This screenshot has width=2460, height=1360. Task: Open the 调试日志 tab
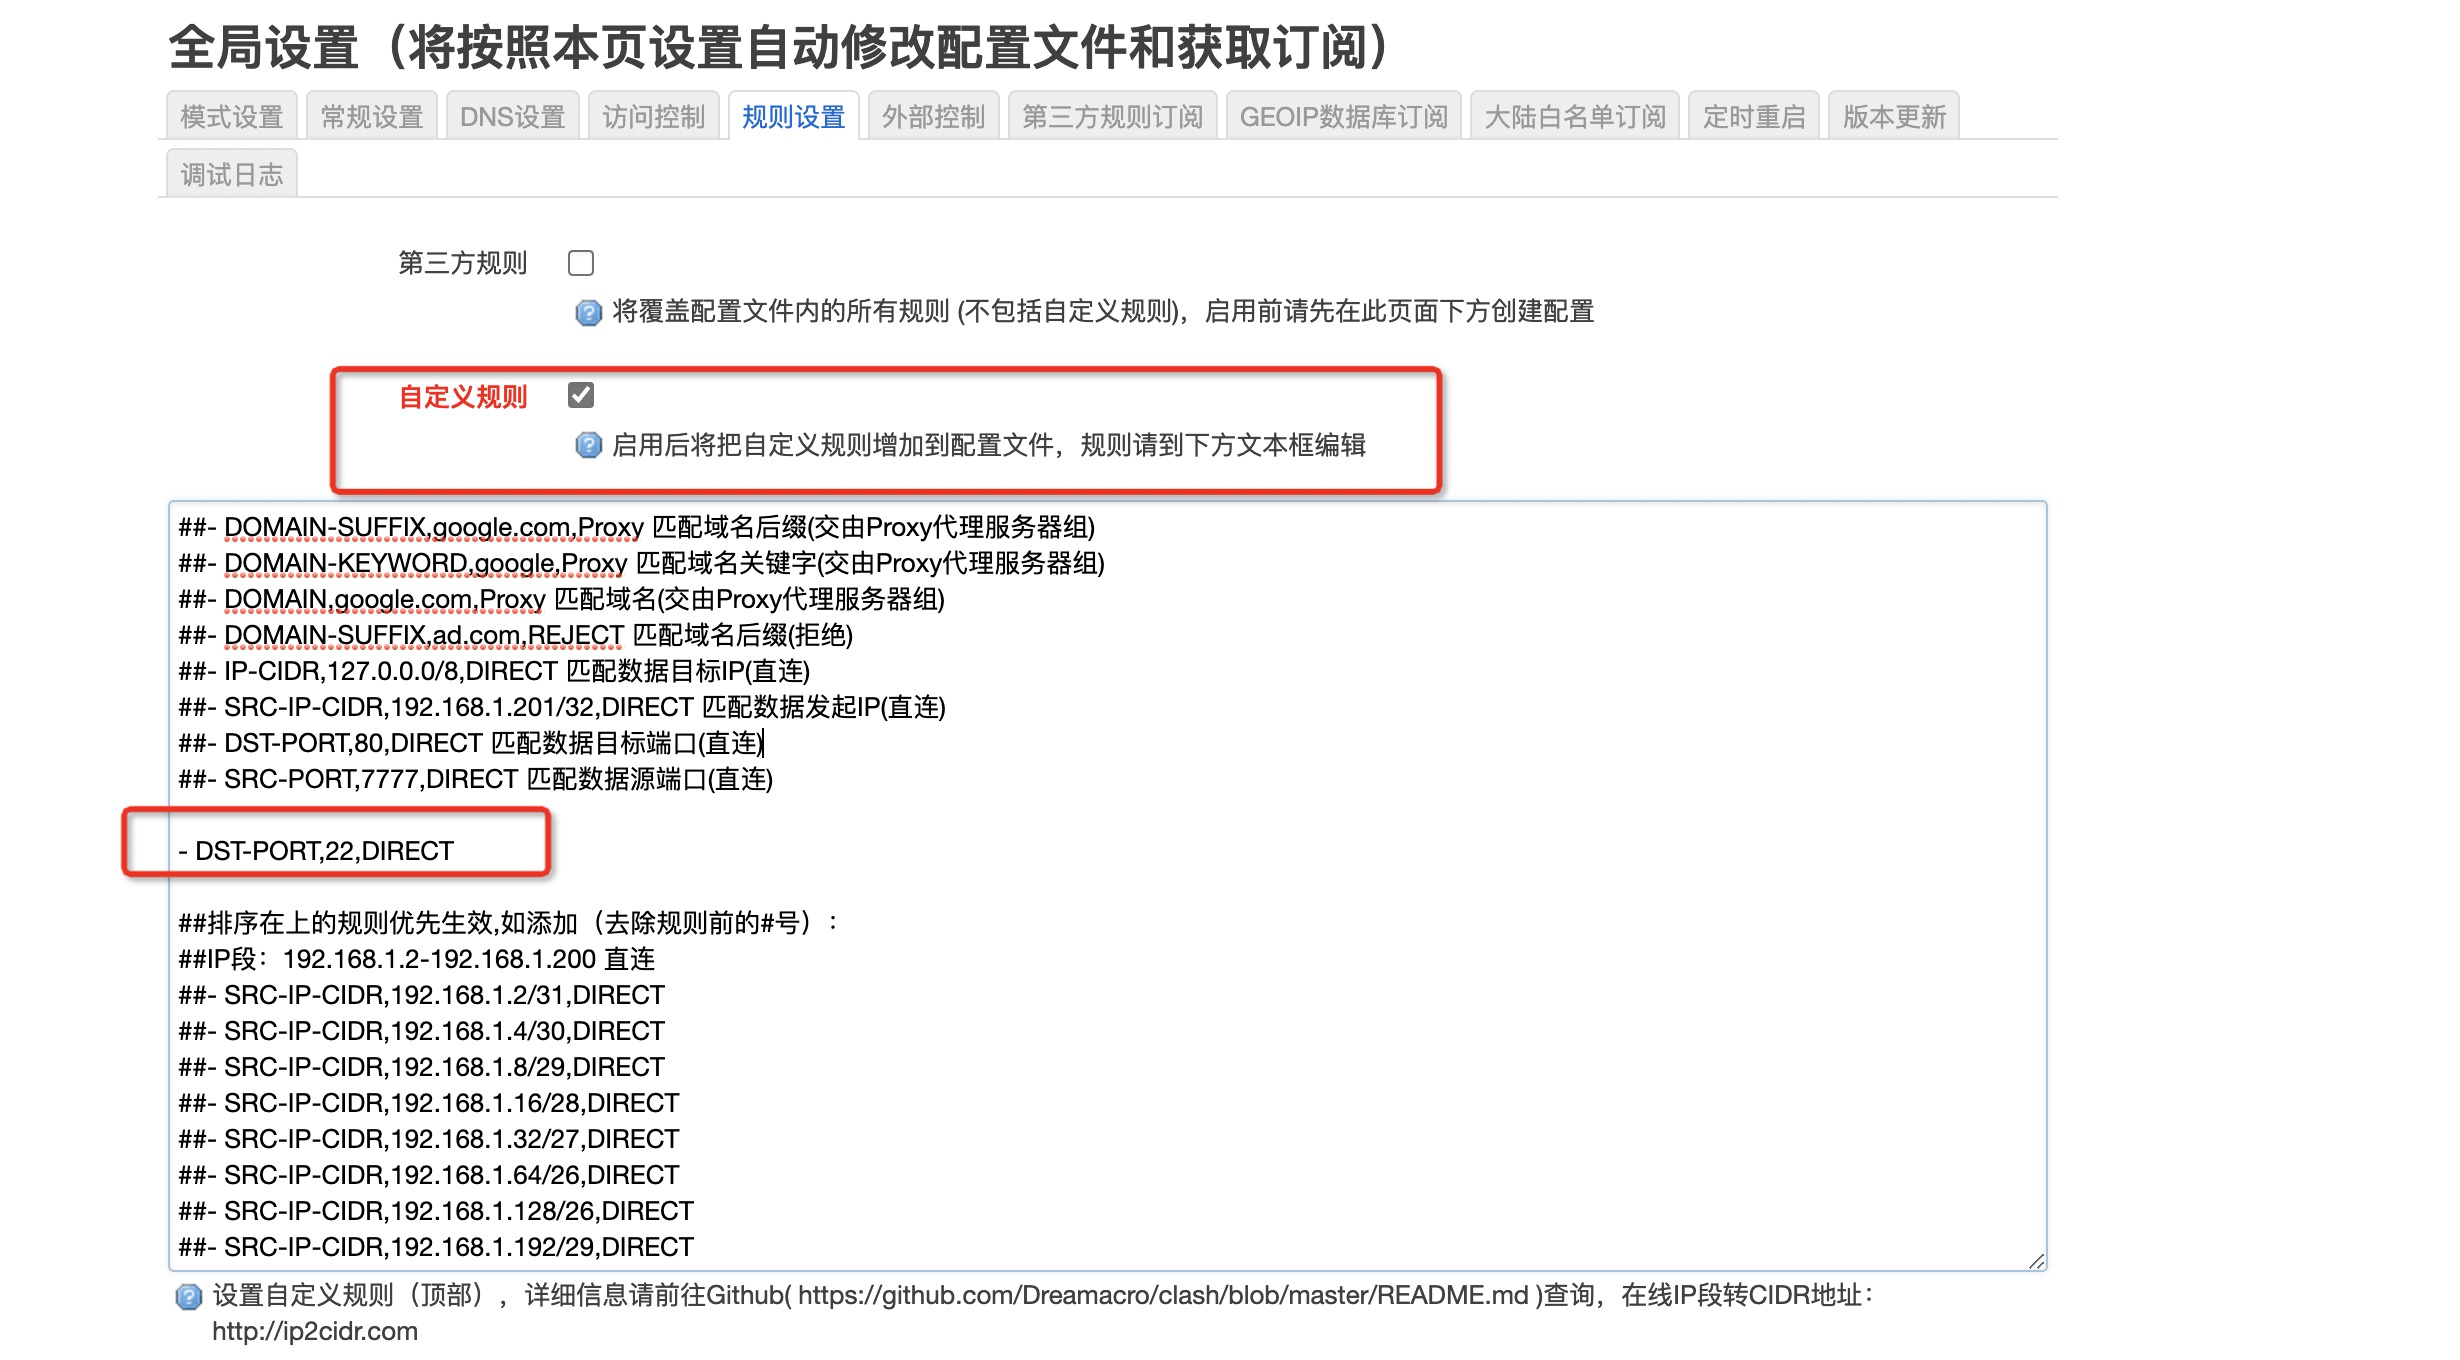pos(231,172)
